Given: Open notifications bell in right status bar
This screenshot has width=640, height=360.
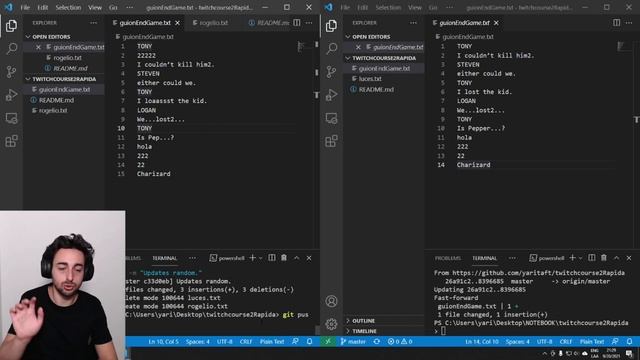Looking at the screenshot, I should coord(629,341).
